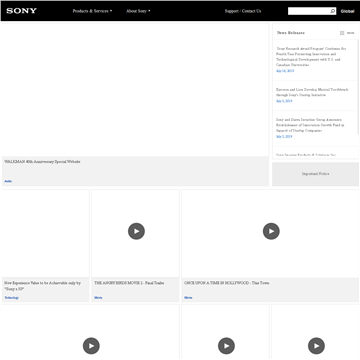Play video in card under Angry Birds and Hollywood
The width and height of the screenshot is (360, 360).
click(226, 346)
